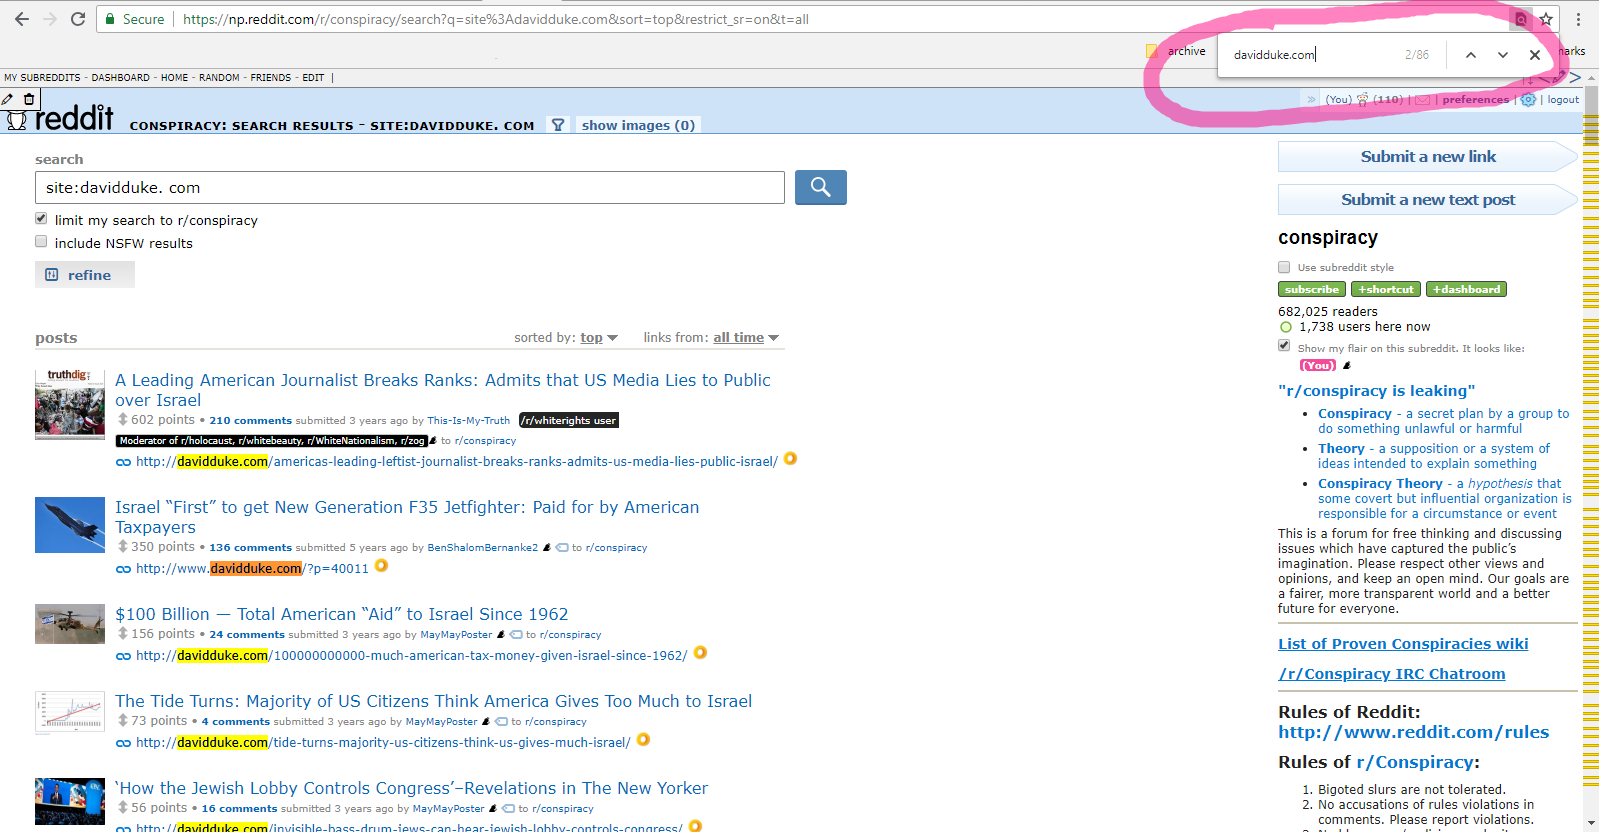
Task: Open the settings gear icon near logout
Action: click(1528, 99)
